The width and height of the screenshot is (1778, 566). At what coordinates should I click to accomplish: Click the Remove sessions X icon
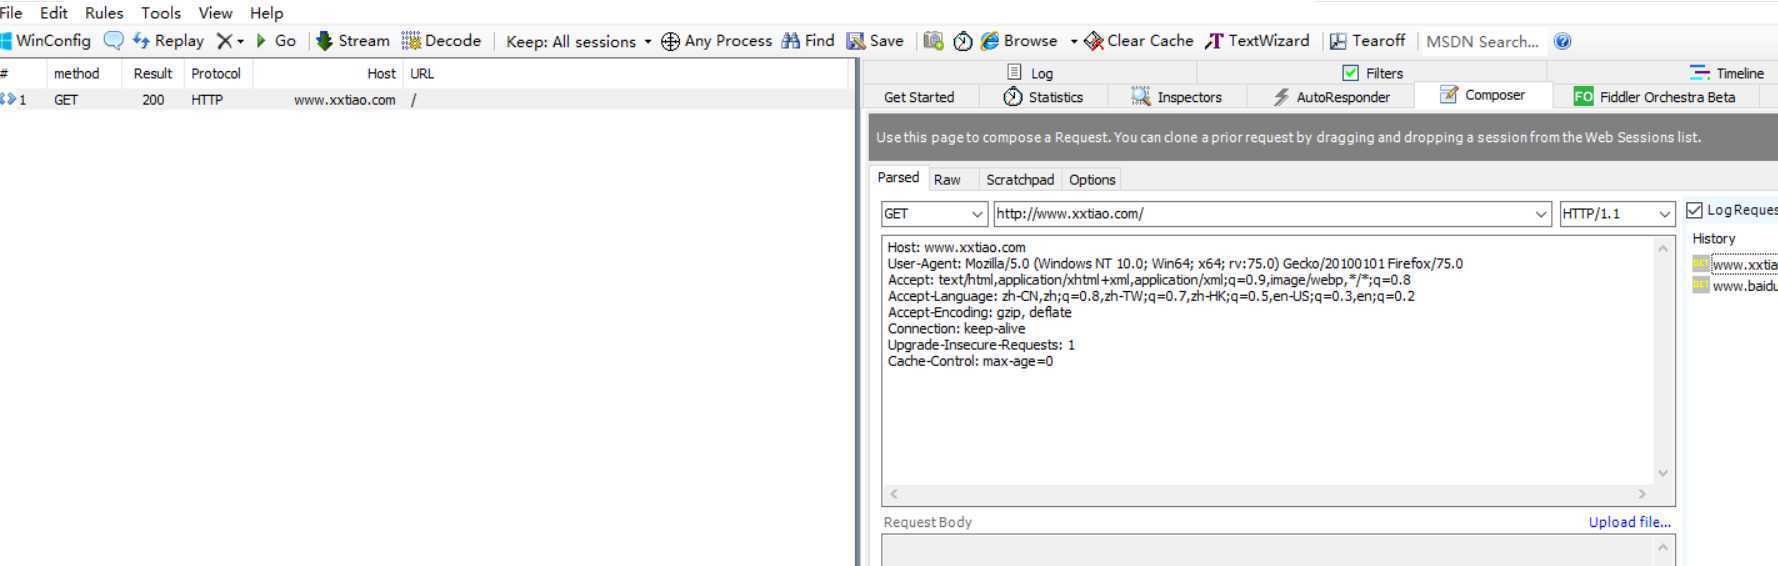point(225,41)
